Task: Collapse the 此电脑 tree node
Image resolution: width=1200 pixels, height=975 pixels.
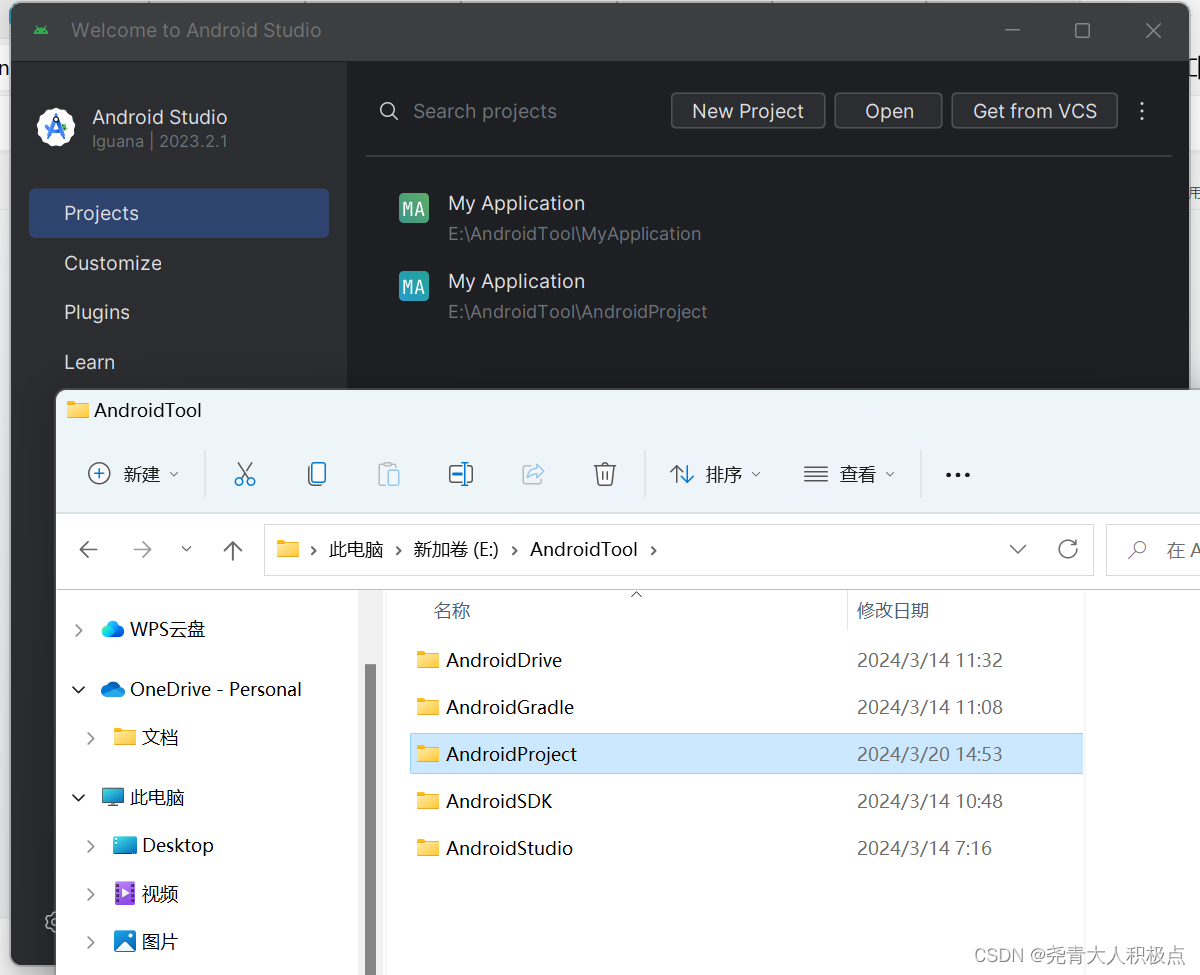Action: 79,797
